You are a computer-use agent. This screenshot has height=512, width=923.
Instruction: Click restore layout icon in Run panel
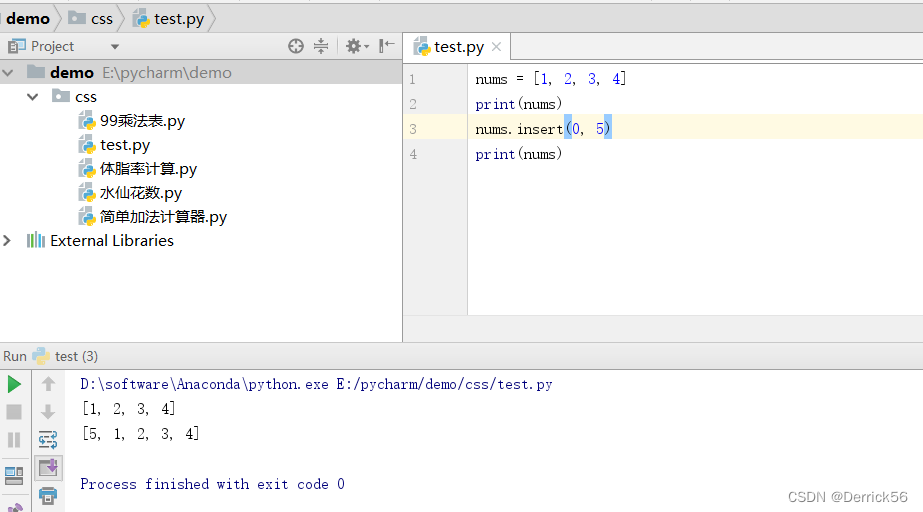coord(14,476)
